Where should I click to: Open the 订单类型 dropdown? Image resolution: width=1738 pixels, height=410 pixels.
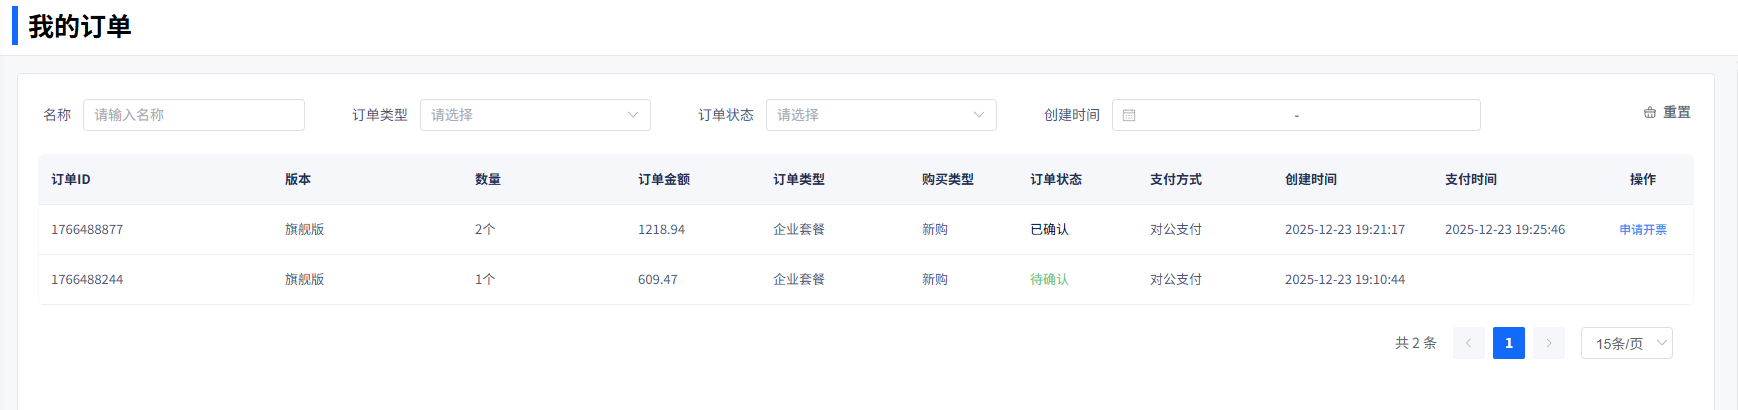coord(535,115)
